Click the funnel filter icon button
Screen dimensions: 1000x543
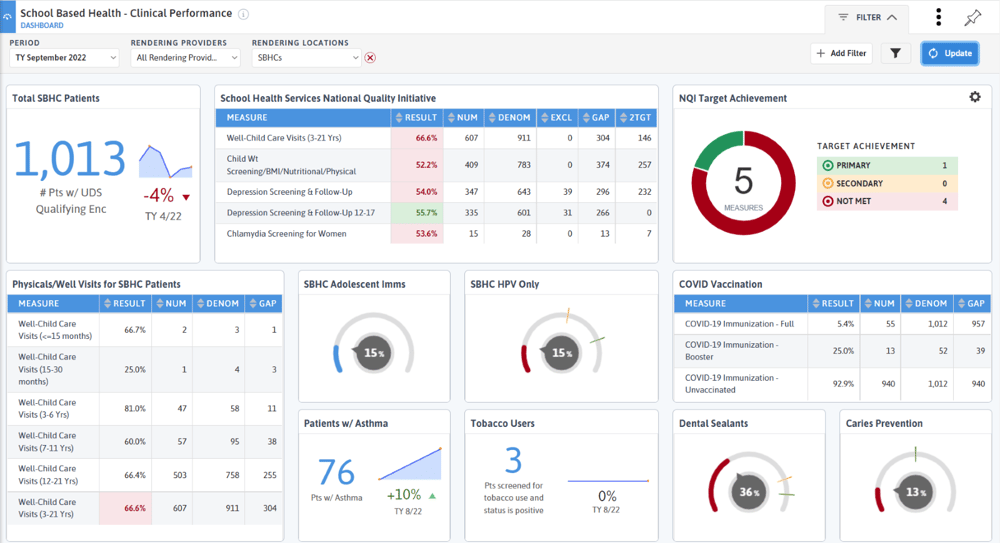tap(895, 54)
